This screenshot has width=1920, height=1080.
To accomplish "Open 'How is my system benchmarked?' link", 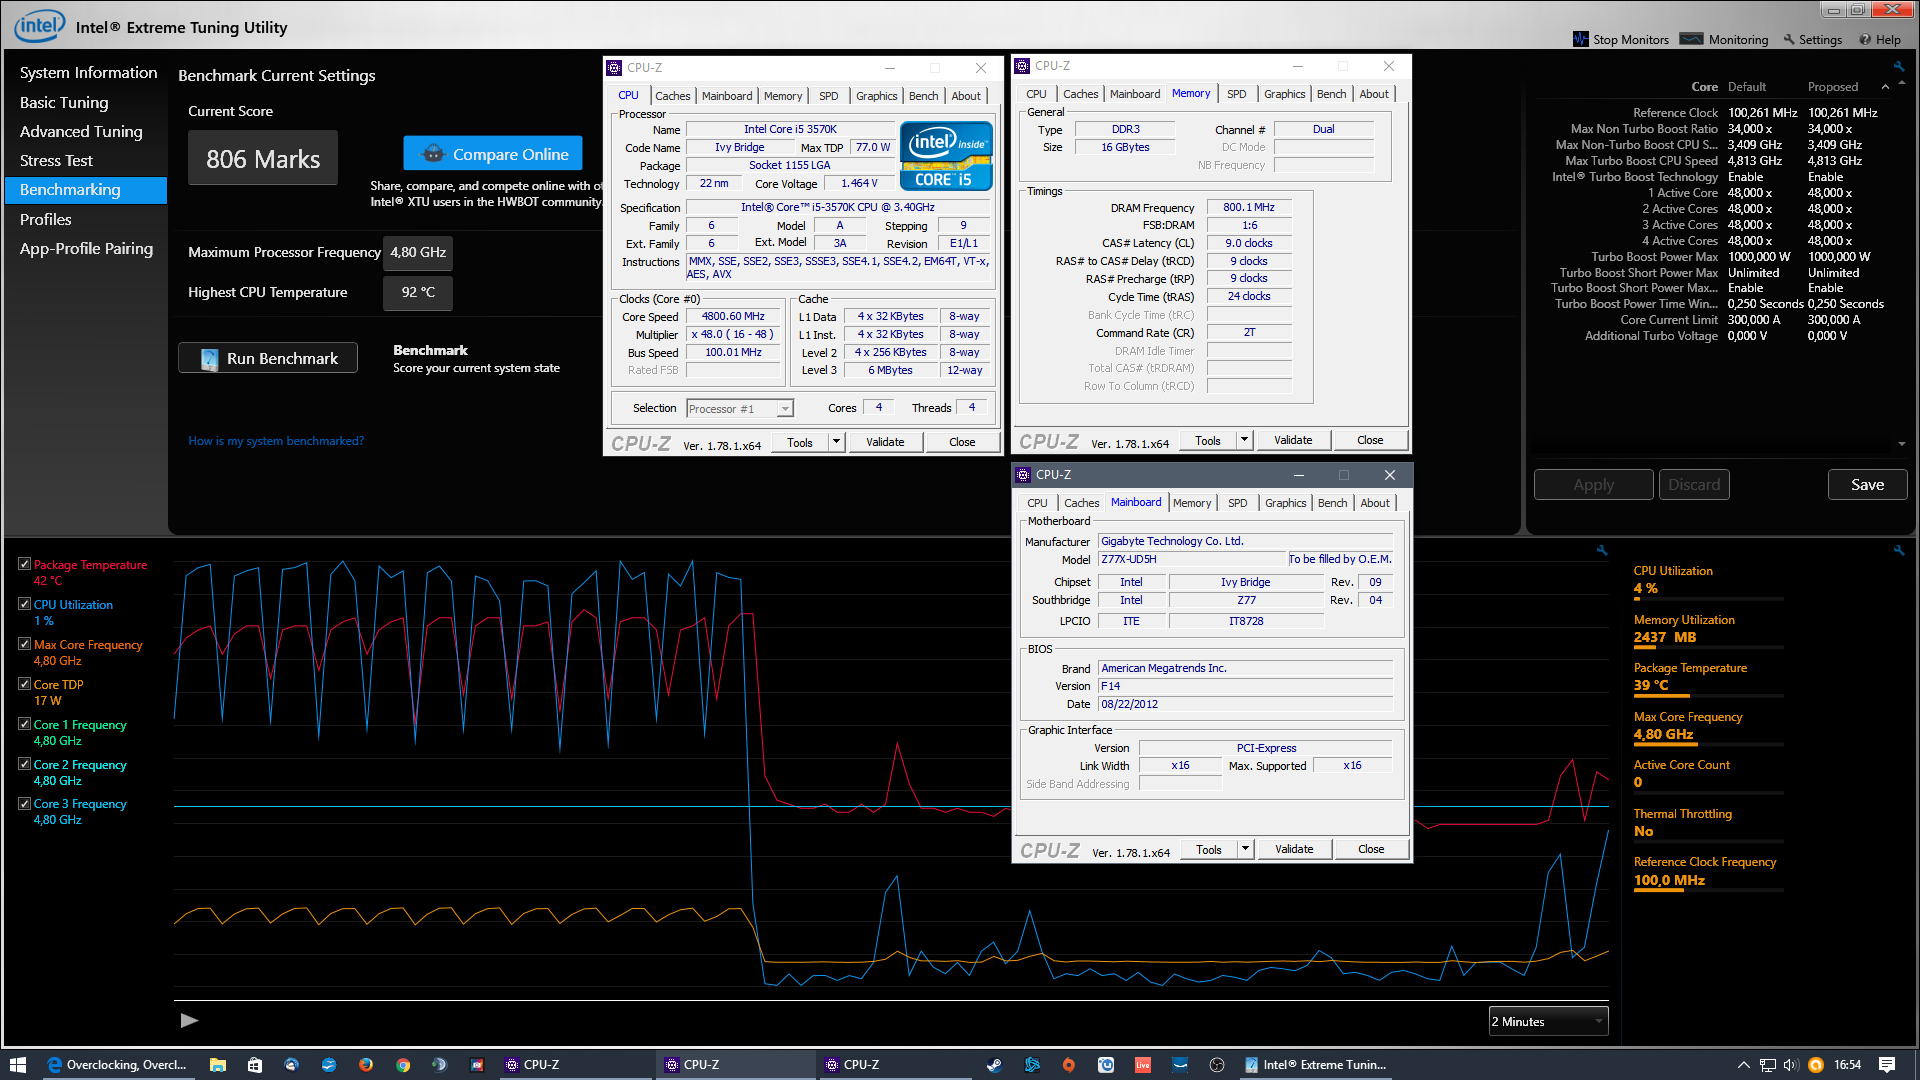I will click(x=276, y=441).
